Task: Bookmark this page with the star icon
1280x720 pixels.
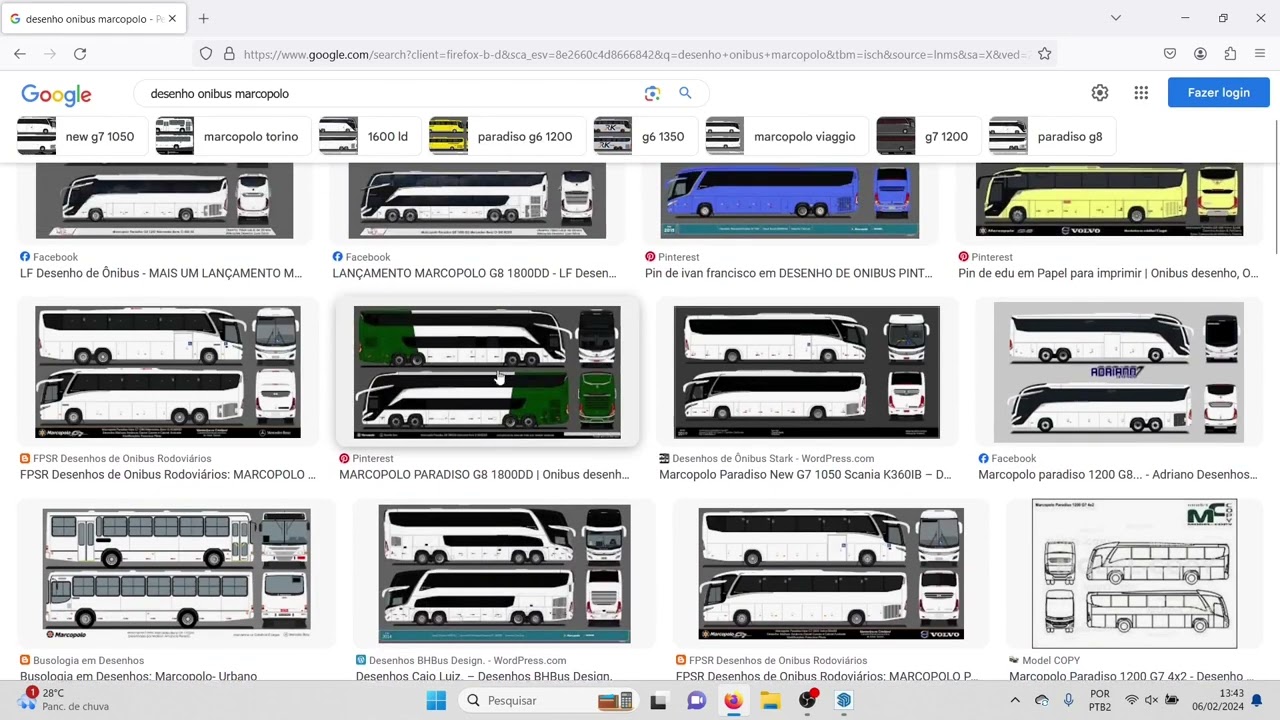Action: pyautogui.click(x=1044, y=54)
